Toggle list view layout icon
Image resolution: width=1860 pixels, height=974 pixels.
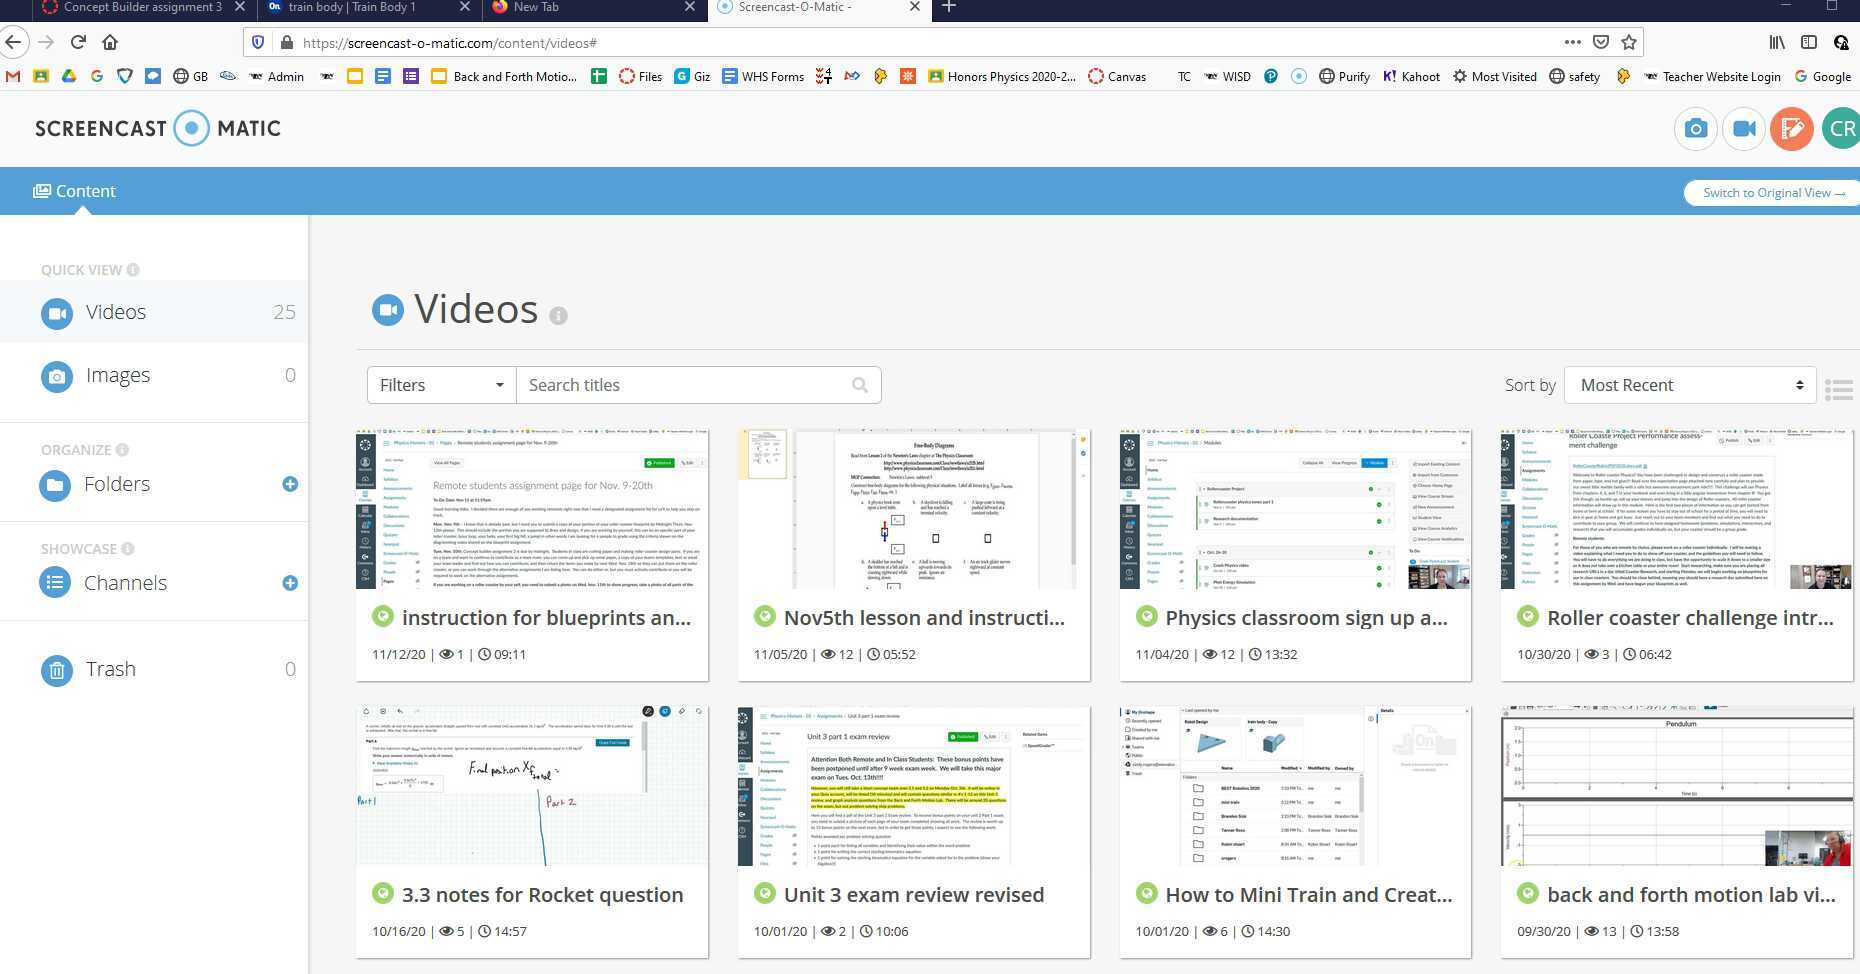(x=1838, y=389)
